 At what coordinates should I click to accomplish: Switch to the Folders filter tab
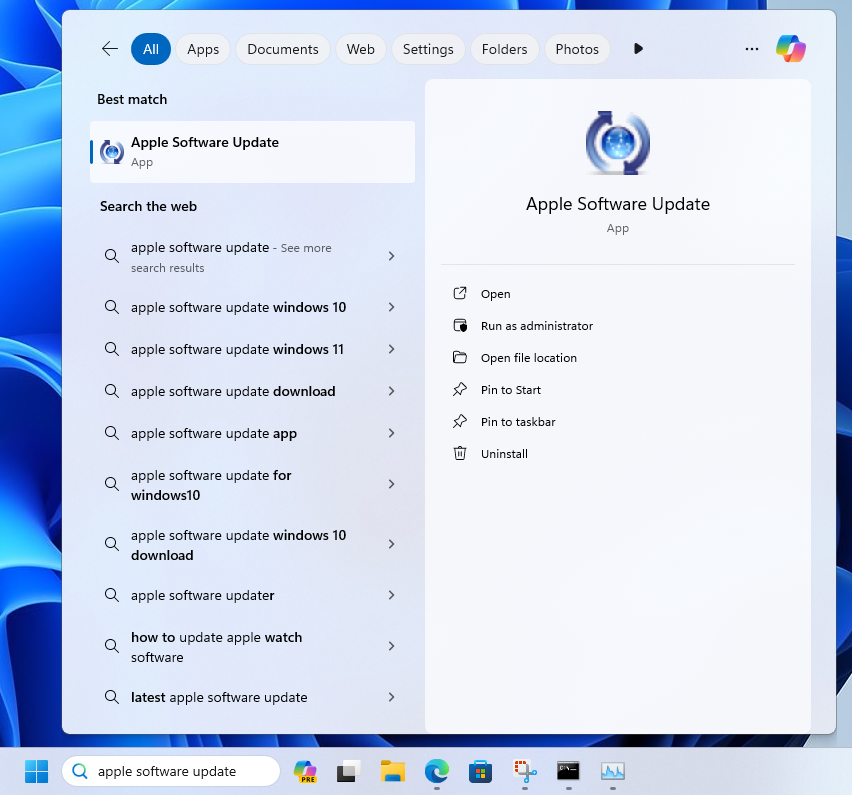click(504, 49)
